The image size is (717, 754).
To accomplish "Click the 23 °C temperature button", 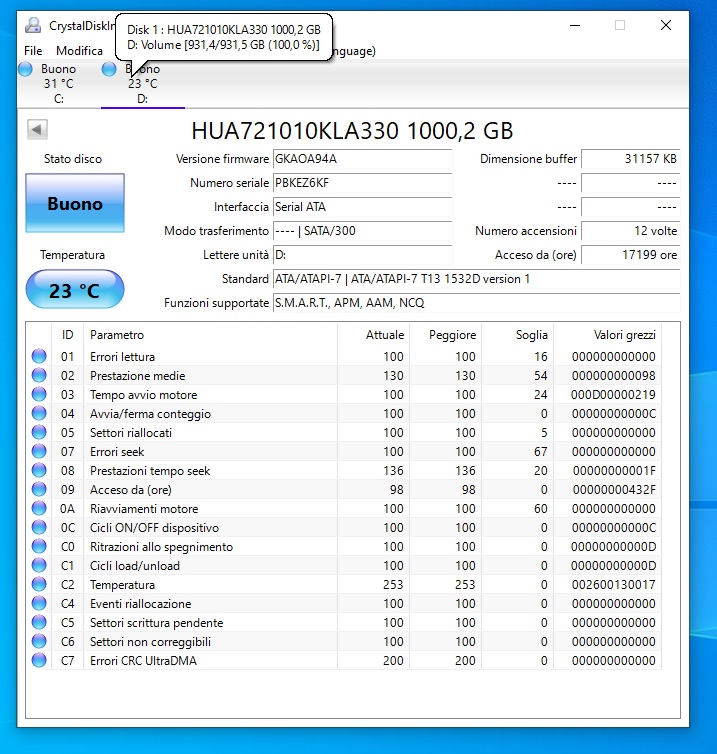I will tap(75, 289).
